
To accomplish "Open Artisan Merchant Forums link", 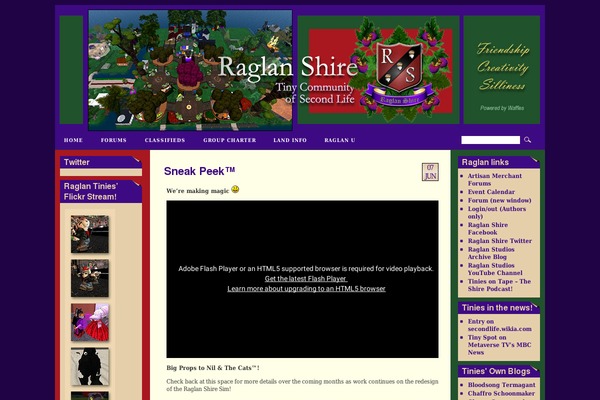I will tap(494, 180).
